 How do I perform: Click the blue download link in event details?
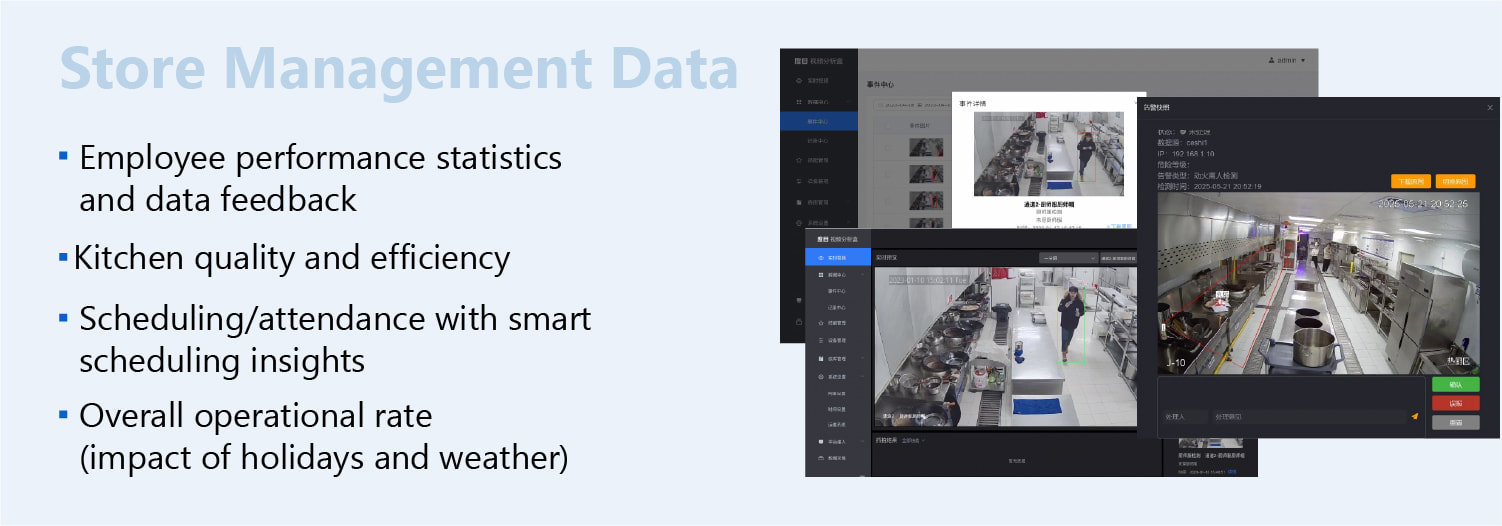tap(1121, 226)
